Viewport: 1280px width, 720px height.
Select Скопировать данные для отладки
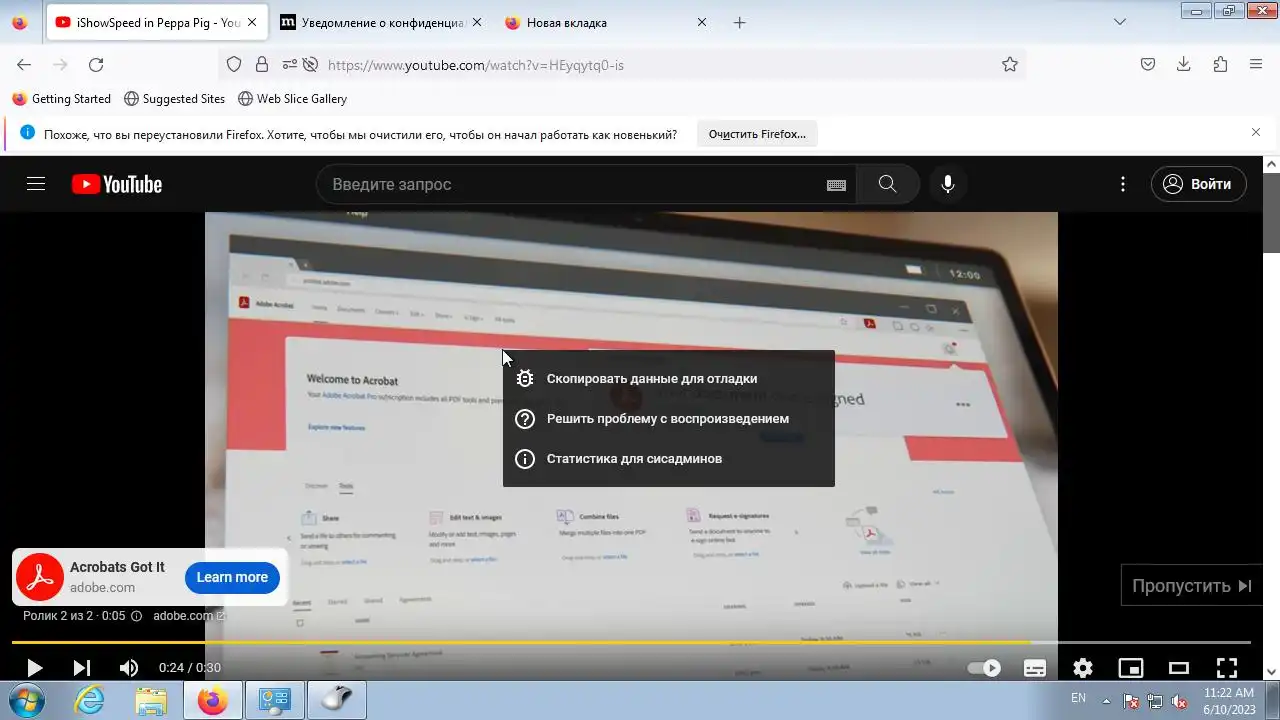pos(668,379)
